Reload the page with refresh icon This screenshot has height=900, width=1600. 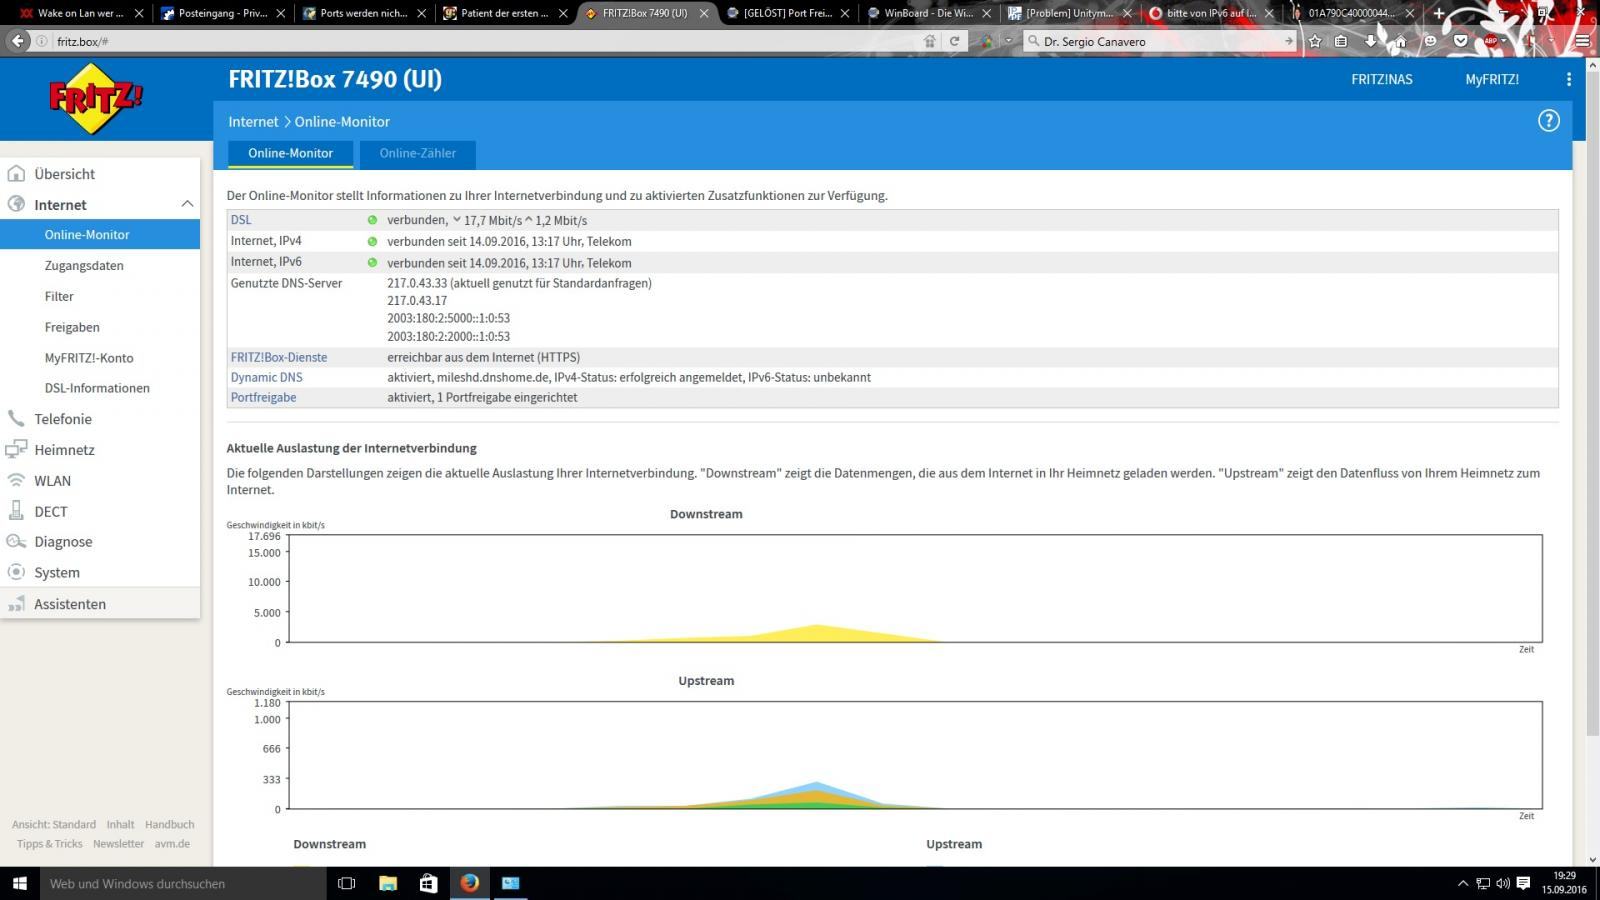point(954,41)
